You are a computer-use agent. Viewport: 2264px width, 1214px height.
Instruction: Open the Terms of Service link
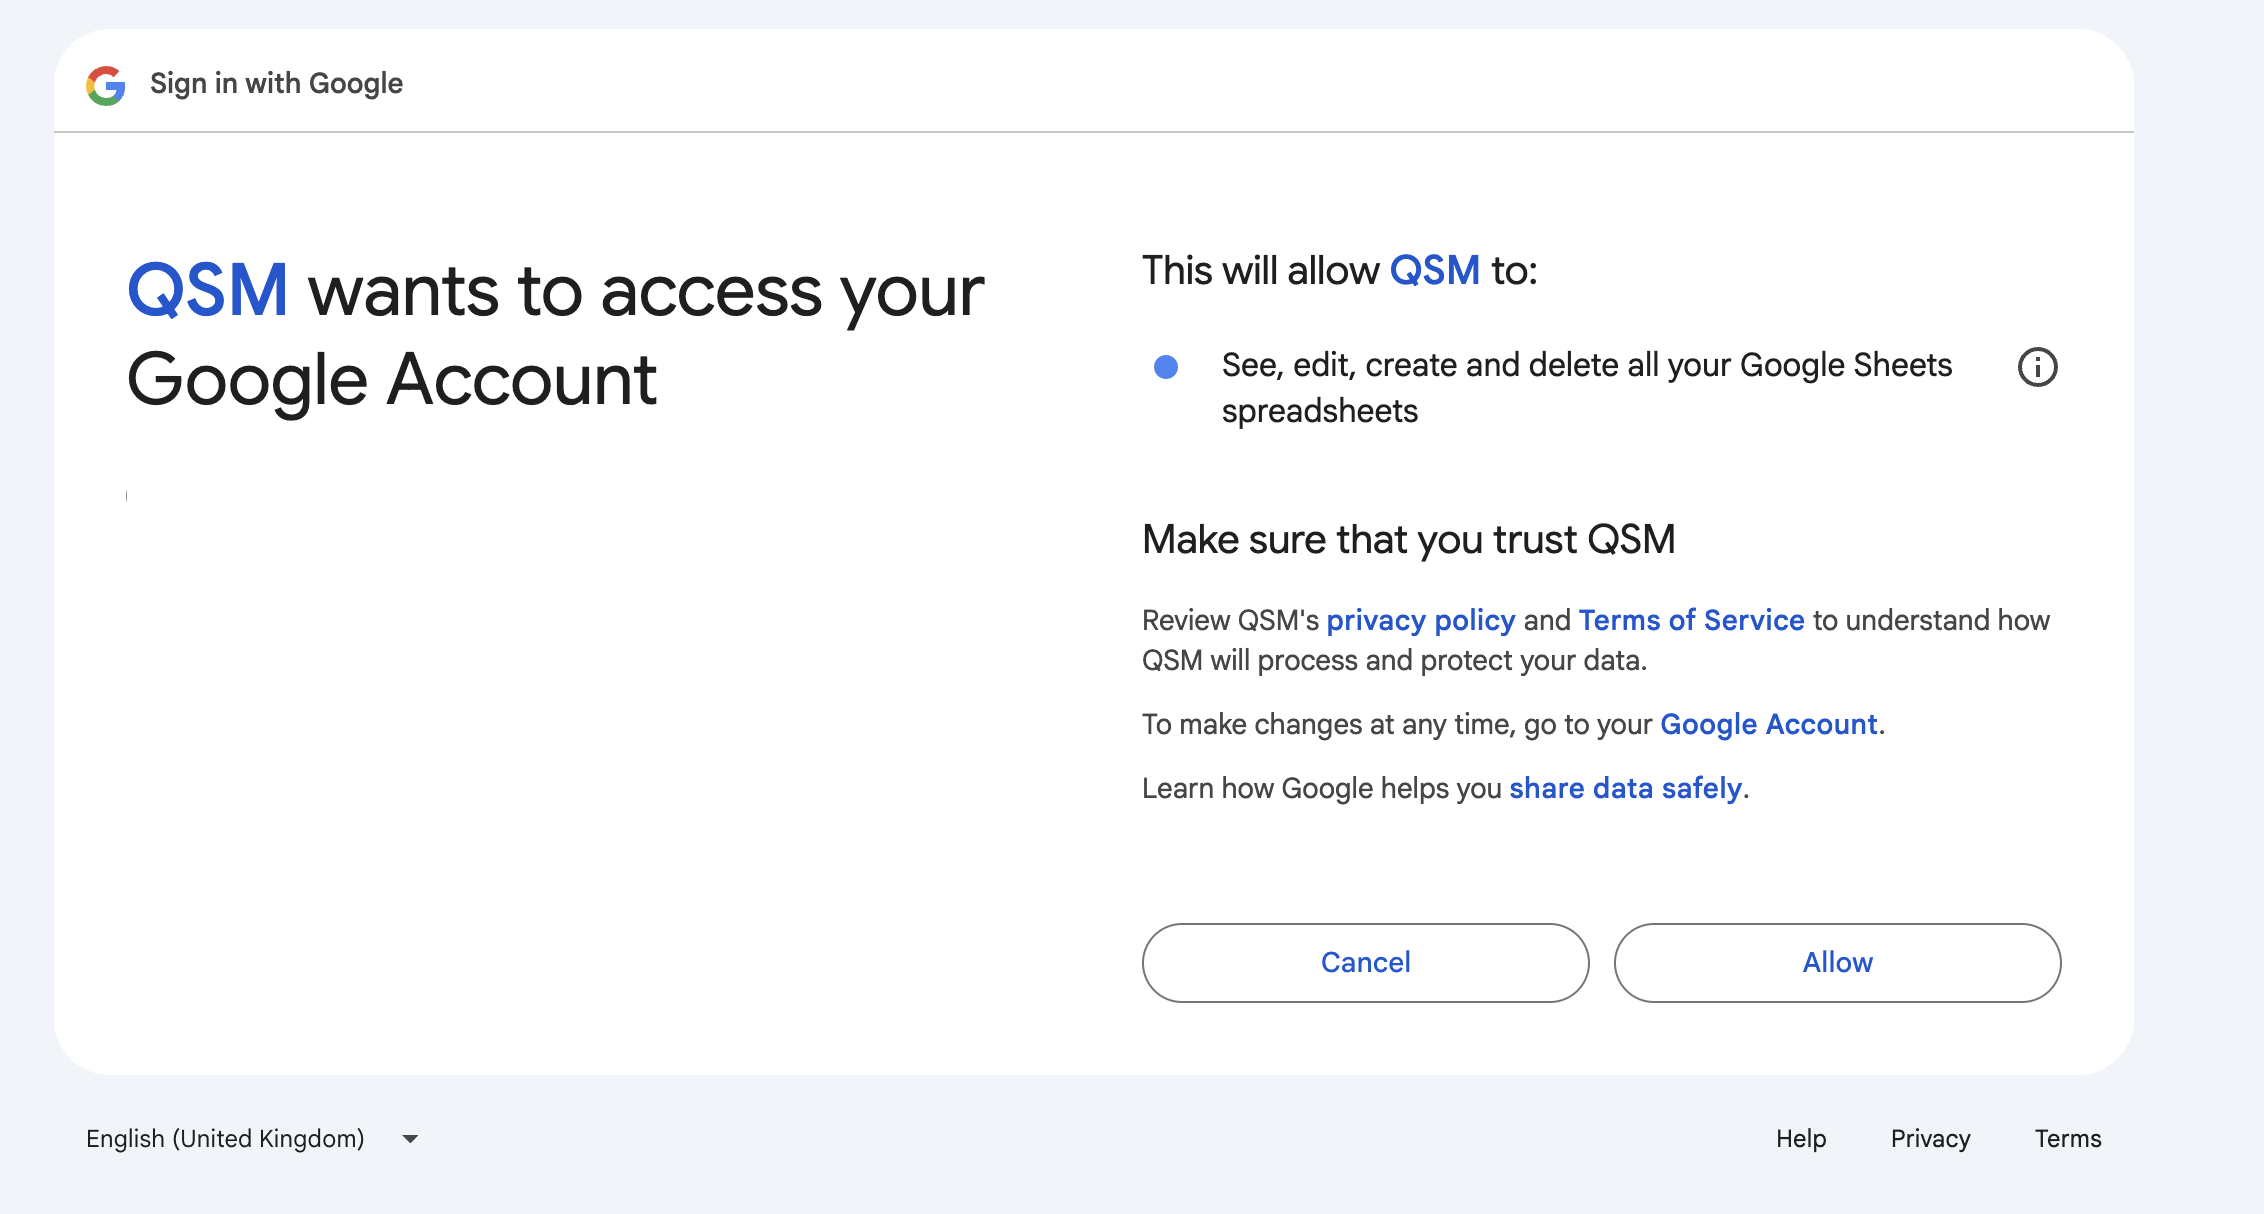pyautogui.click(x=1691, y=620)
